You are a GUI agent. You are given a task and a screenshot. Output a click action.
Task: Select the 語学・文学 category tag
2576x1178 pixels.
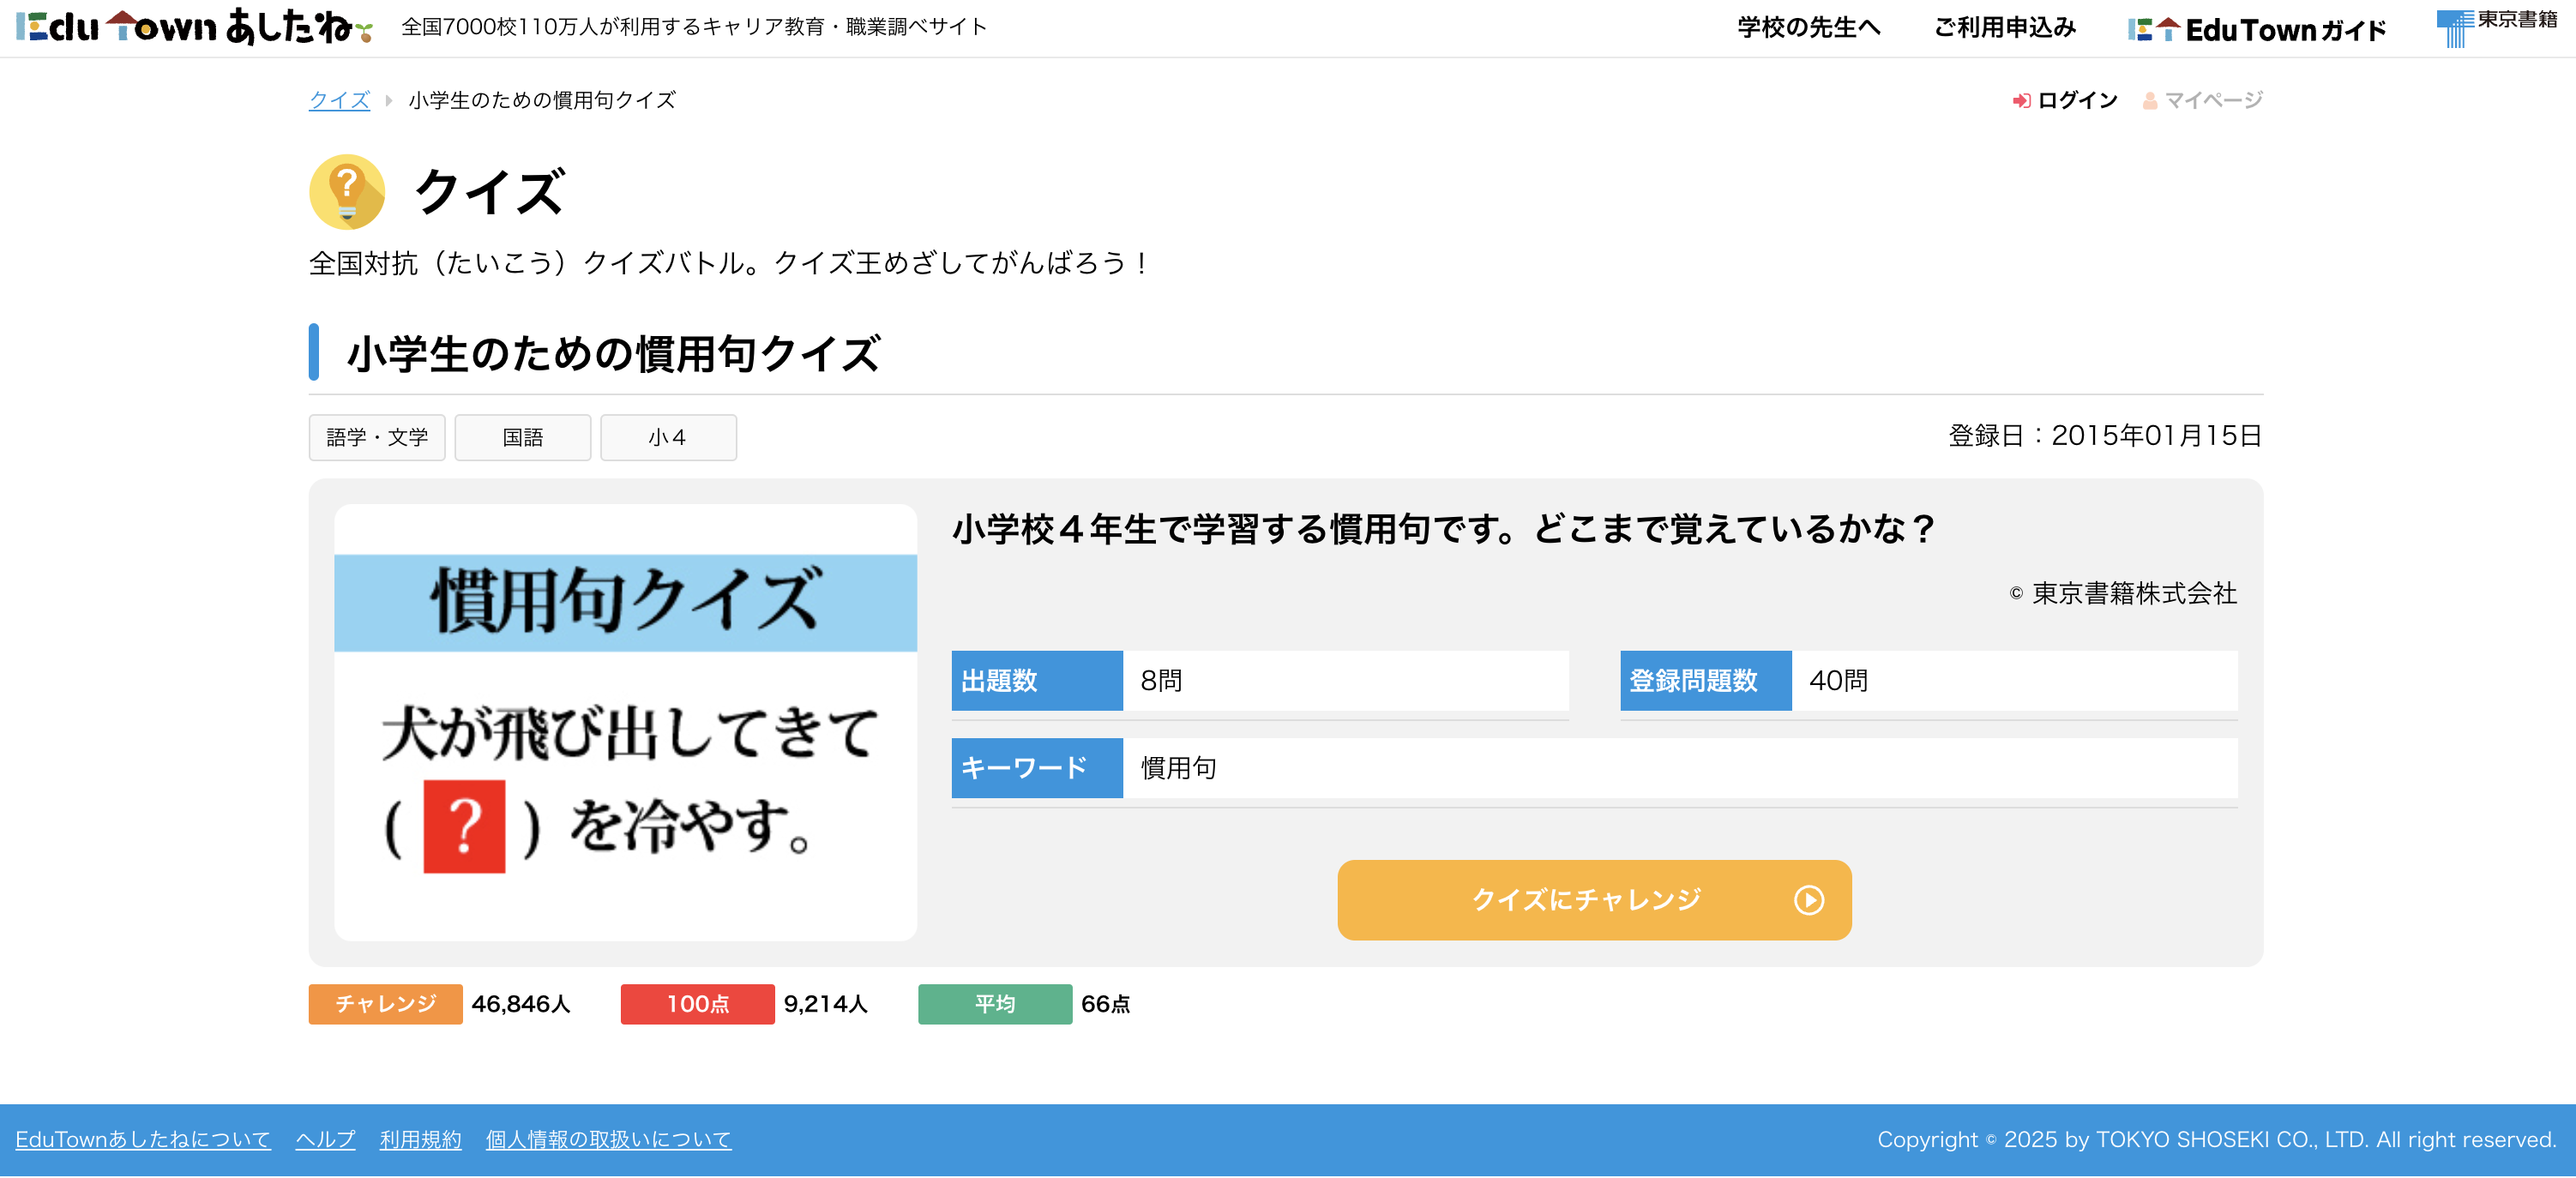(377, 438)
